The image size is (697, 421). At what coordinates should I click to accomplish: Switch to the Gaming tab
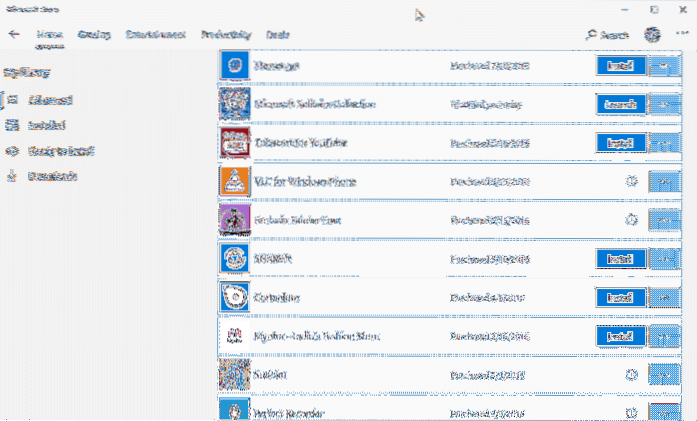95,35
